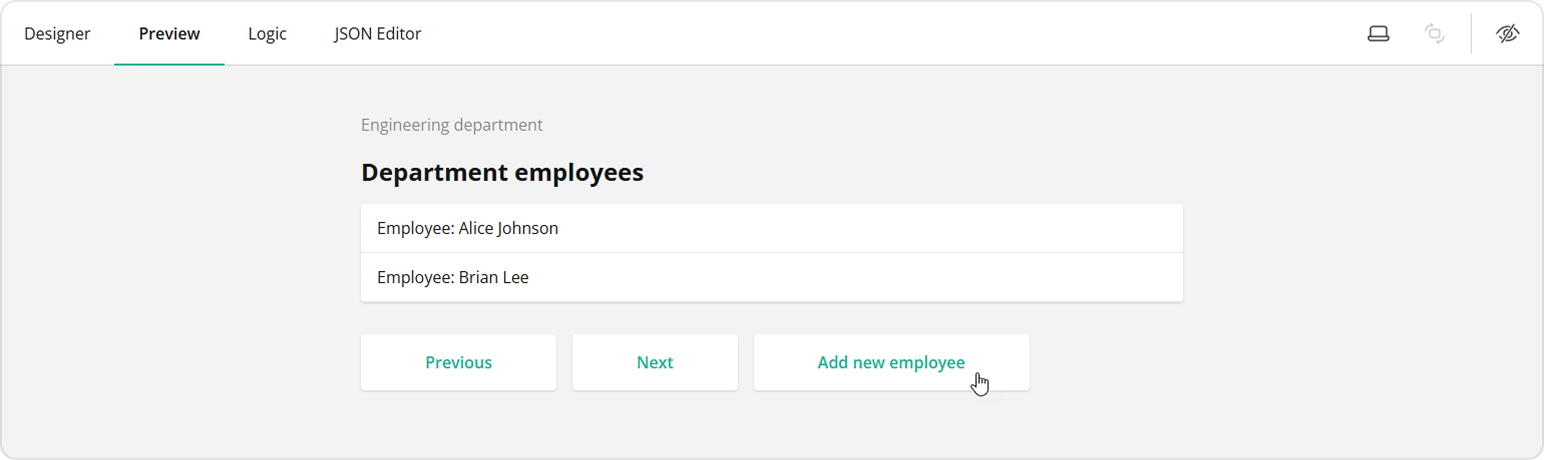Expand the Employee: Alice Johnson row
This screenshot has width=1544, height=460.
pos(771,228)
